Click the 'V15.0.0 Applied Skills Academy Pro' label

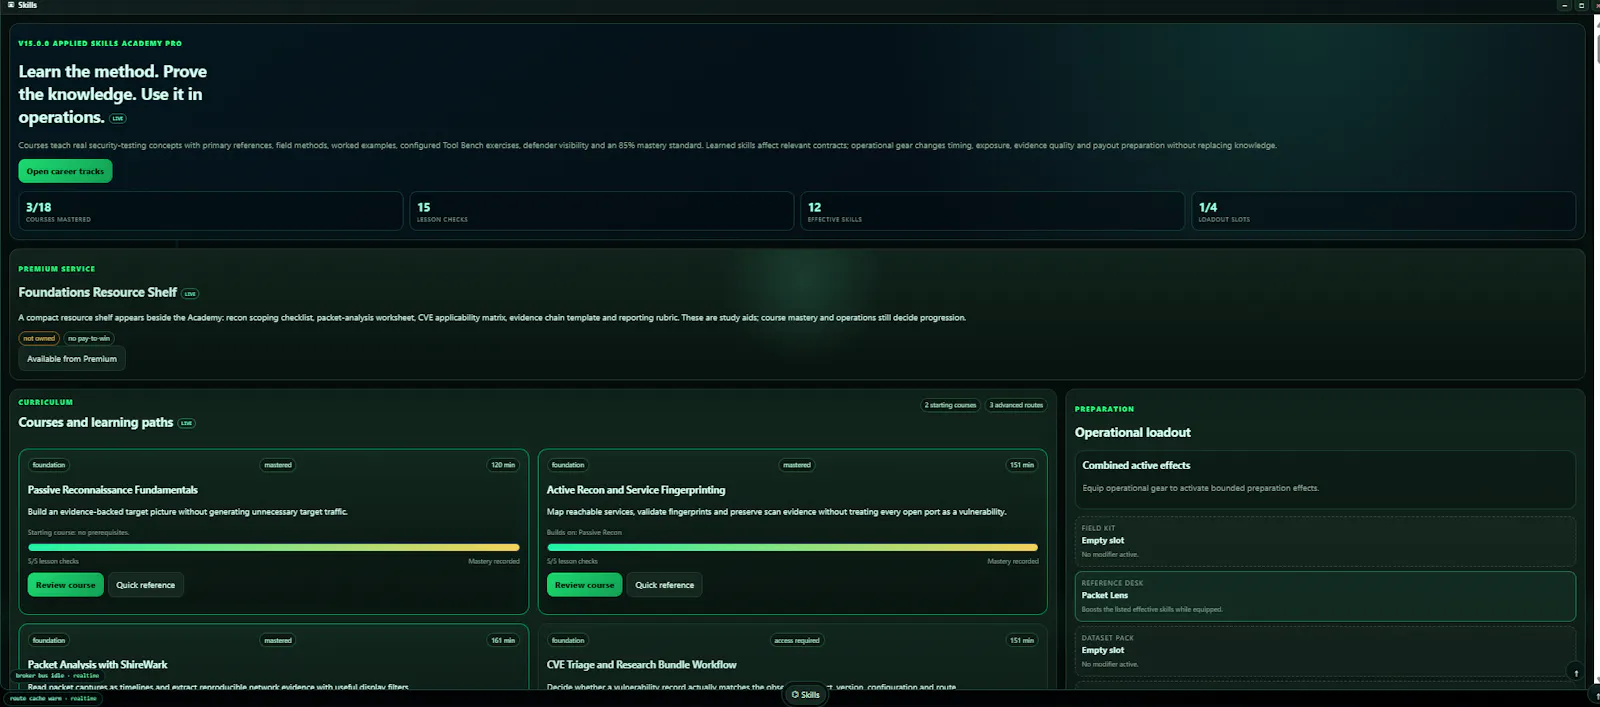100,44
